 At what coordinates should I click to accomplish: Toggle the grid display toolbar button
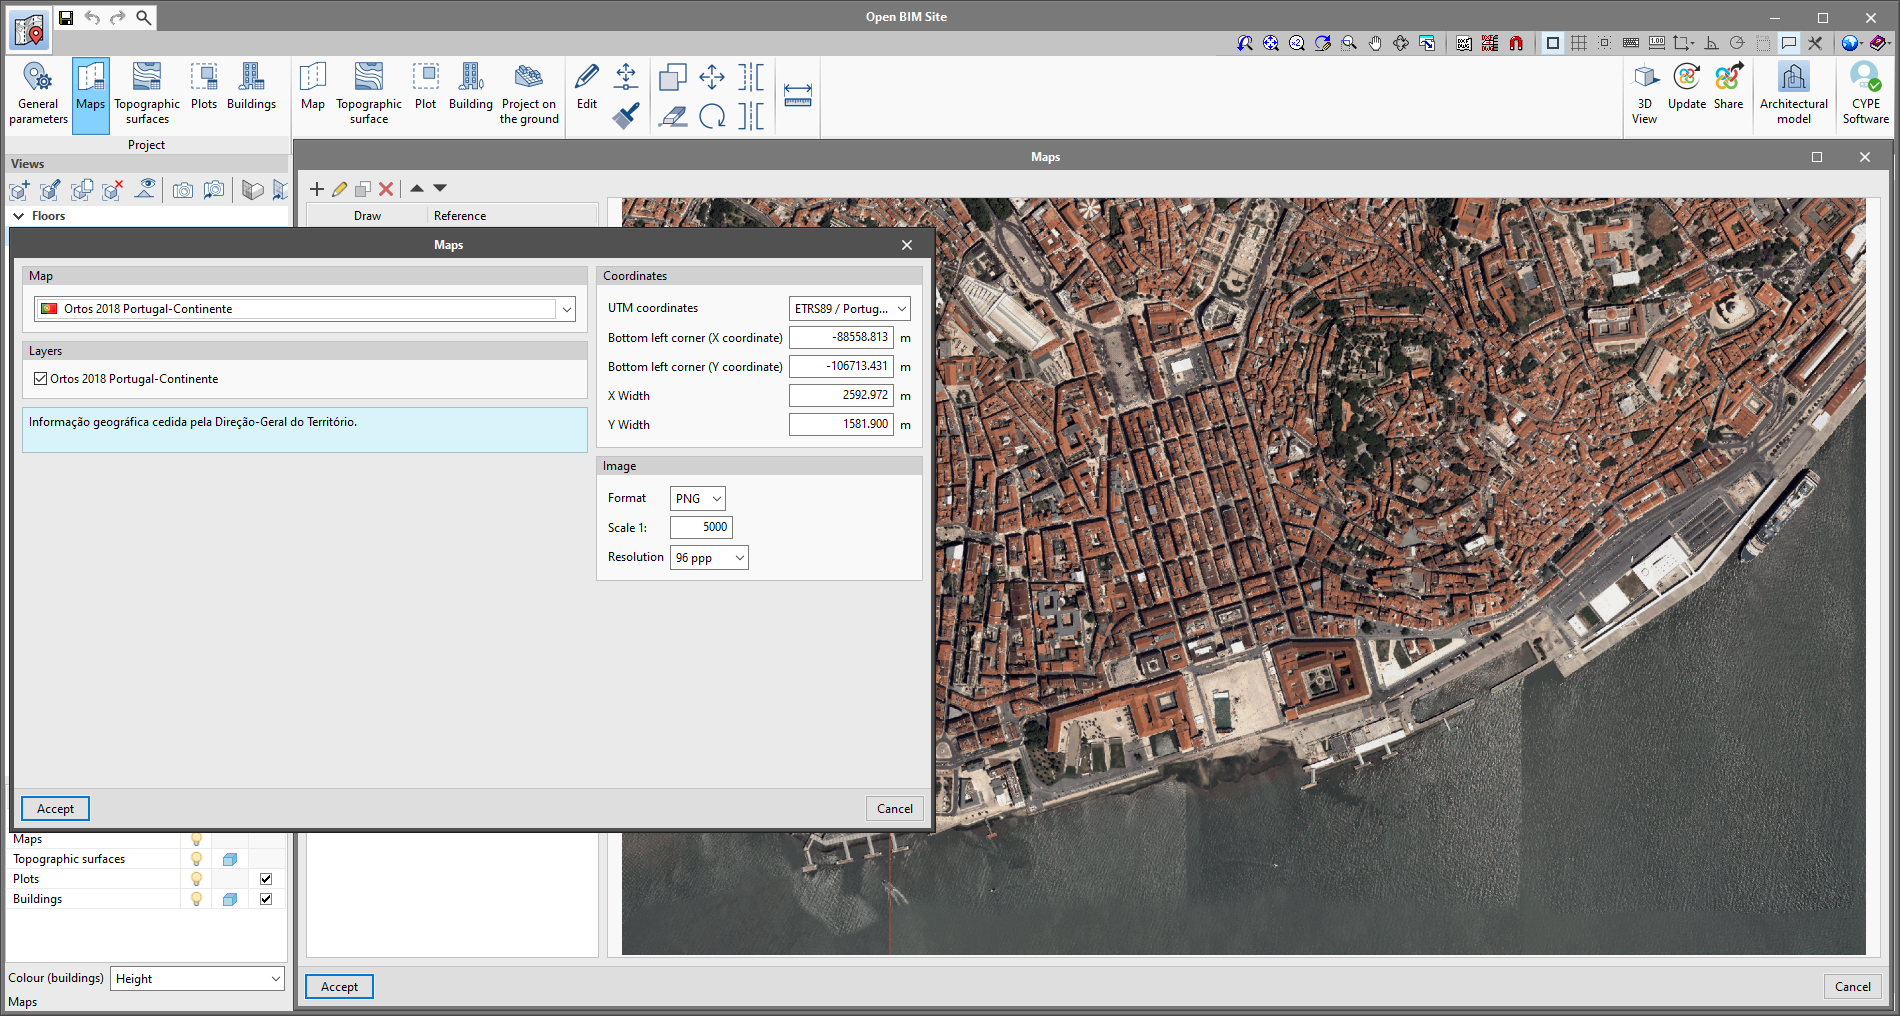(x=1579, y=43)
